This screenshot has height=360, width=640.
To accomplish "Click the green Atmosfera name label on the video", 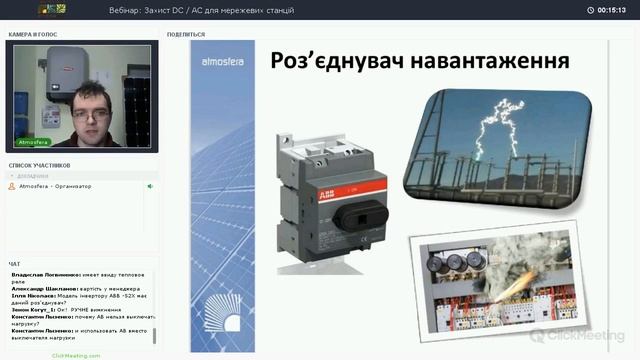I will click(33, 142).
